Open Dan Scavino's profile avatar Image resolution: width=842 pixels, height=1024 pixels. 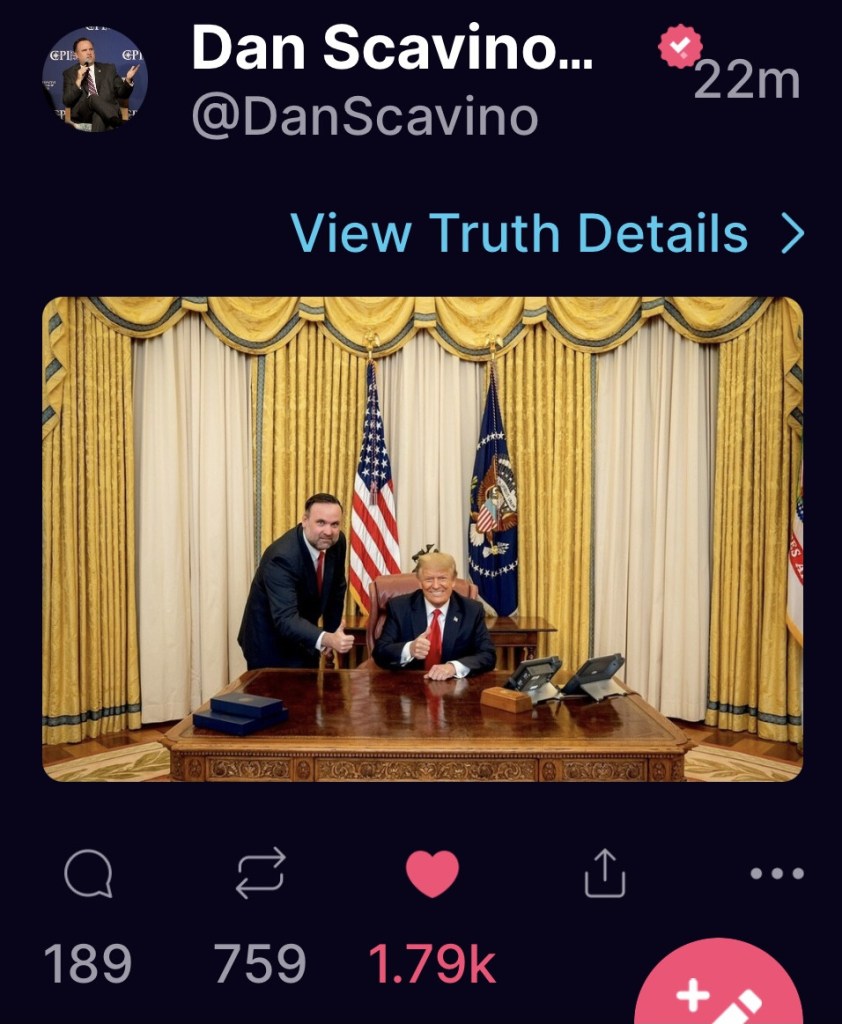click(x=95, y=80)
